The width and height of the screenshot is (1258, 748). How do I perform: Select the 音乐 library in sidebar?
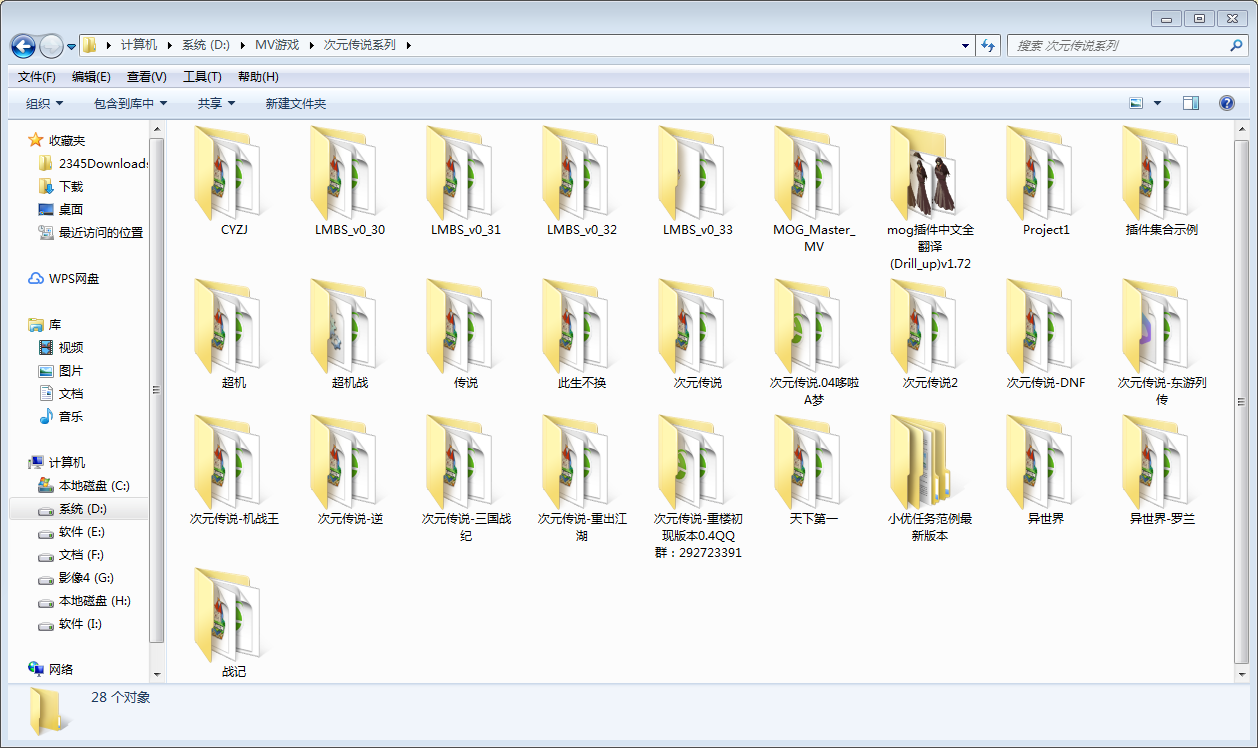tap(61, 417)
